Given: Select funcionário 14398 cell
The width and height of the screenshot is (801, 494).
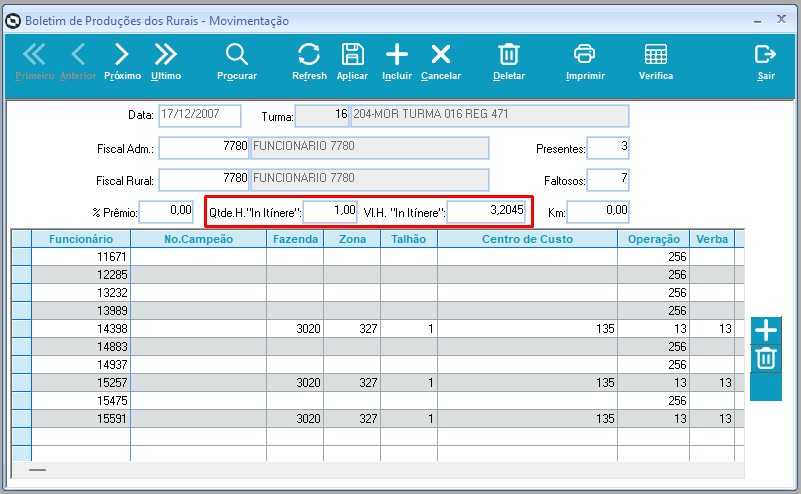Looking at the screenshot, I should 81,328.
